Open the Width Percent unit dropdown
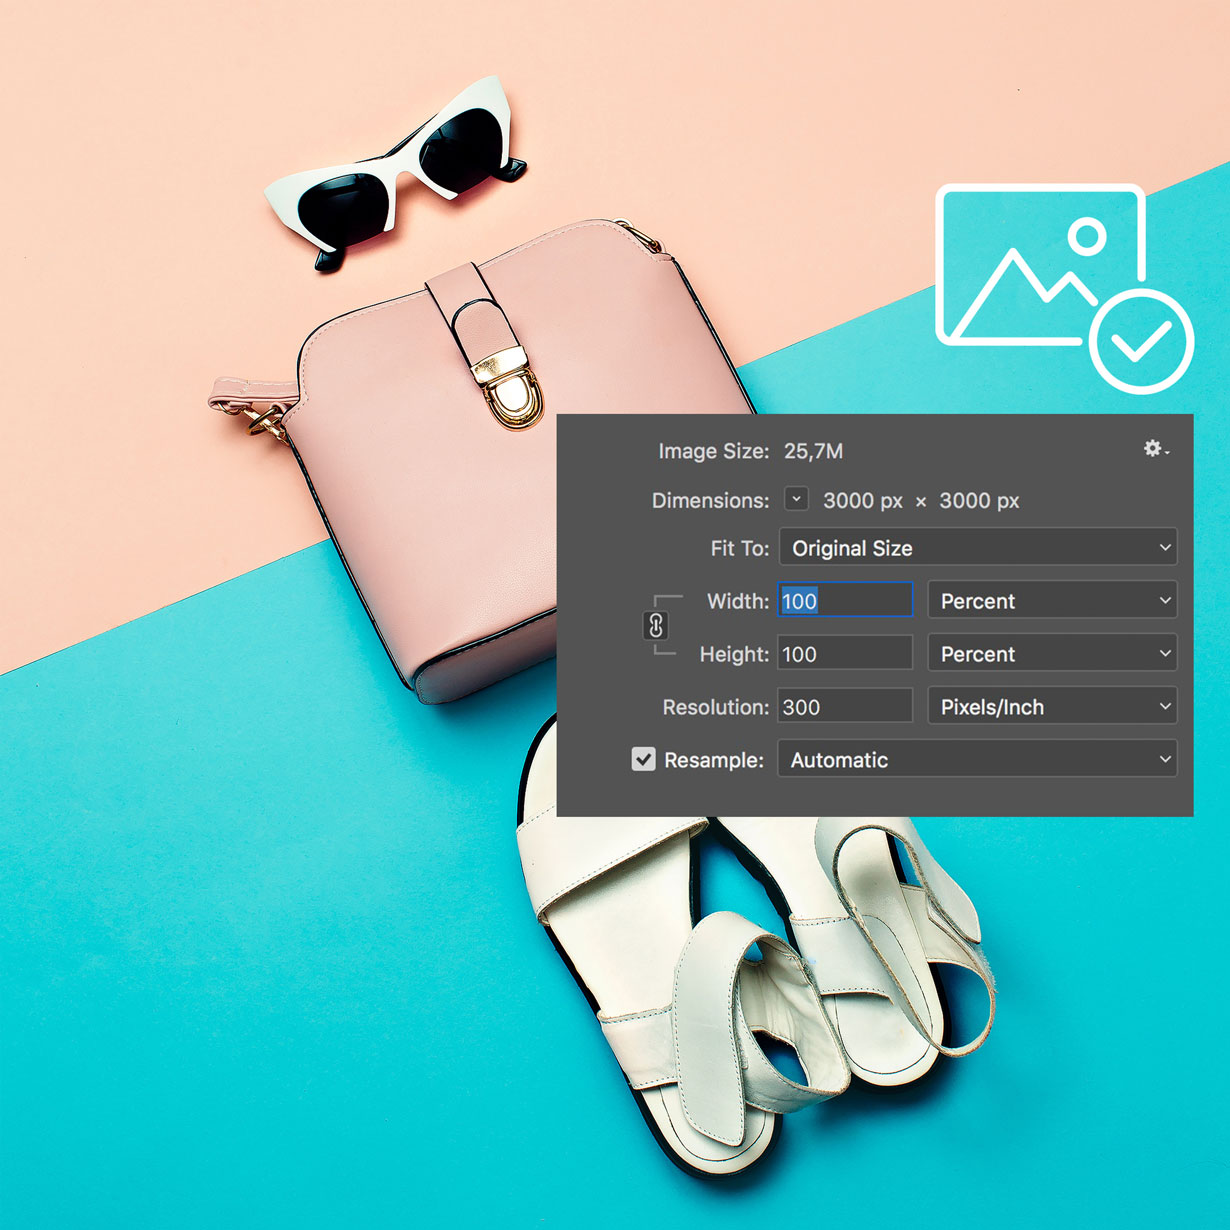The width and height of the screenshot is (1230, 1230). (1052, 600)
